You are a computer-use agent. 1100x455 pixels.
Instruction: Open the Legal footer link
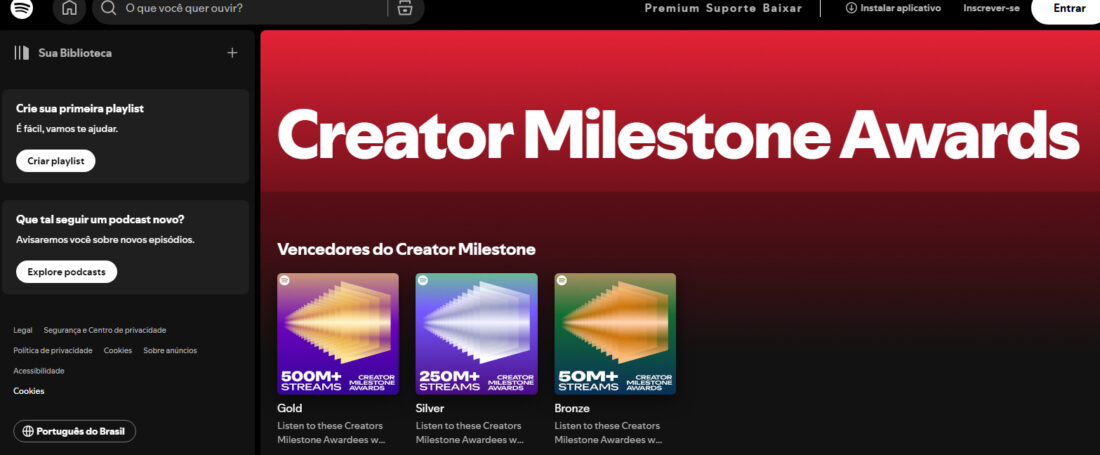pyautogui.click(x=22, y=330)
